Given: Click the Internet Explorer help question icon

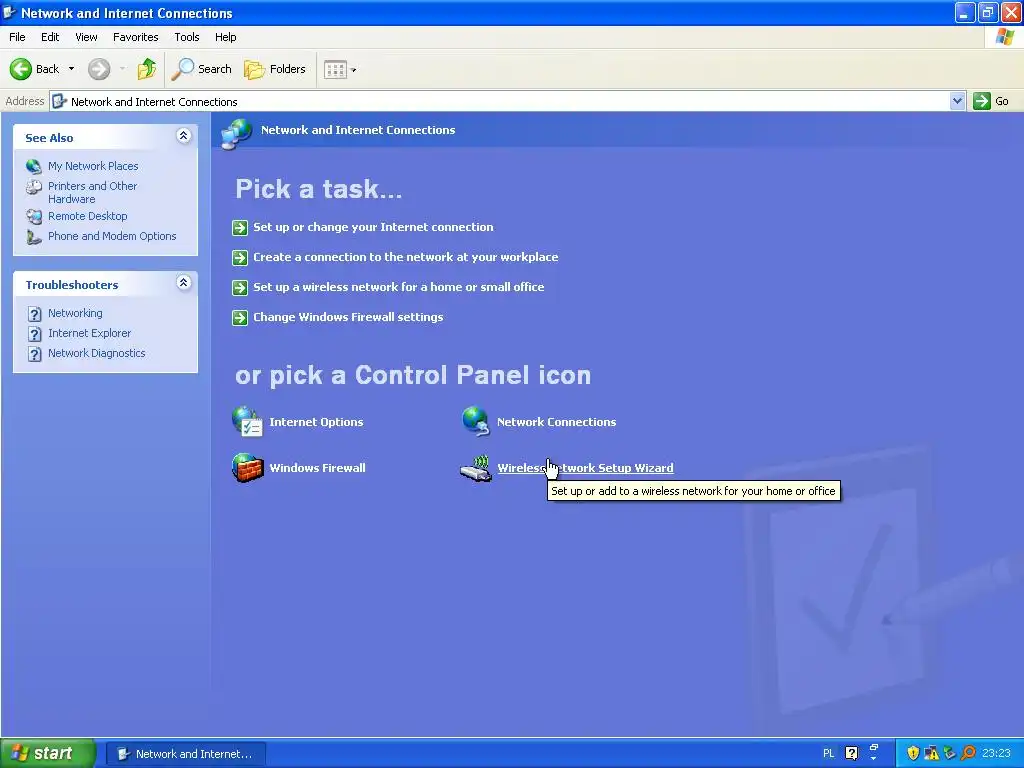Looking at the screenshot, I should pos(35,334).
